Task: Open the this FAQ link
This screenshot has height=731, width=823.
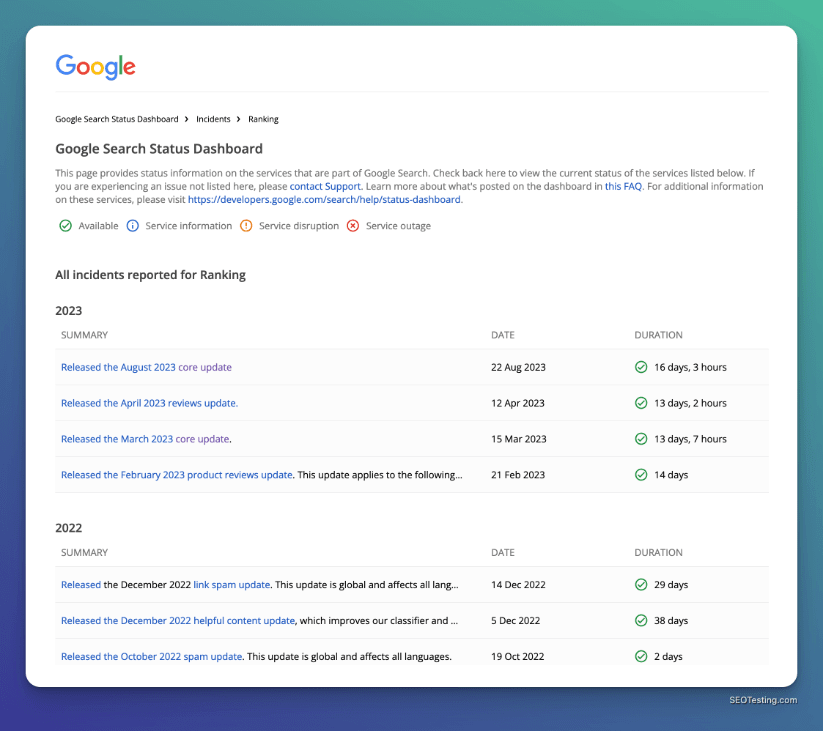Action: 623,186
